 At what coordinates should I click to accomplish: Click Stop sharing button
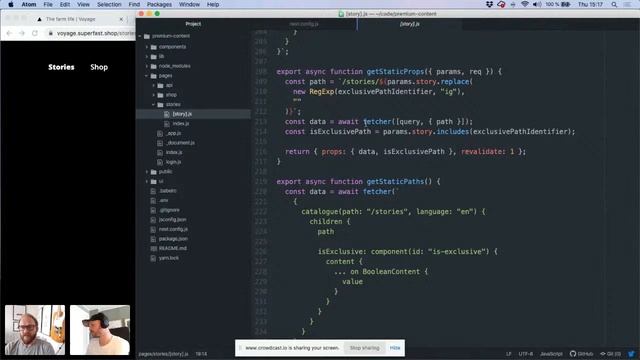pyautogui.click(x=364, y=348)
